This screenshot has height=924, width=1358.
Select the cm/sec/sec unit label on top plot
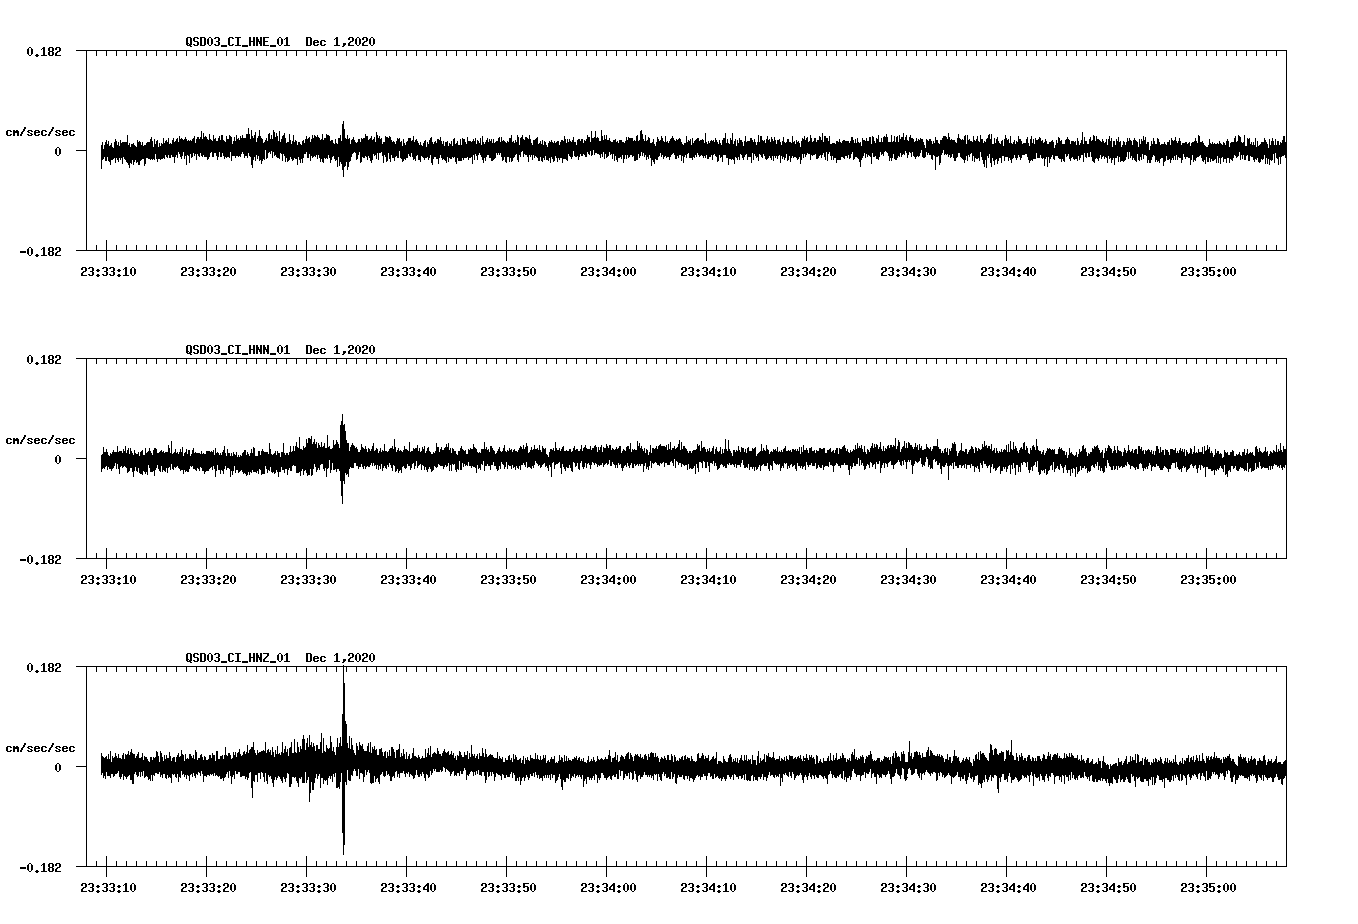click(x=41, y=130)
